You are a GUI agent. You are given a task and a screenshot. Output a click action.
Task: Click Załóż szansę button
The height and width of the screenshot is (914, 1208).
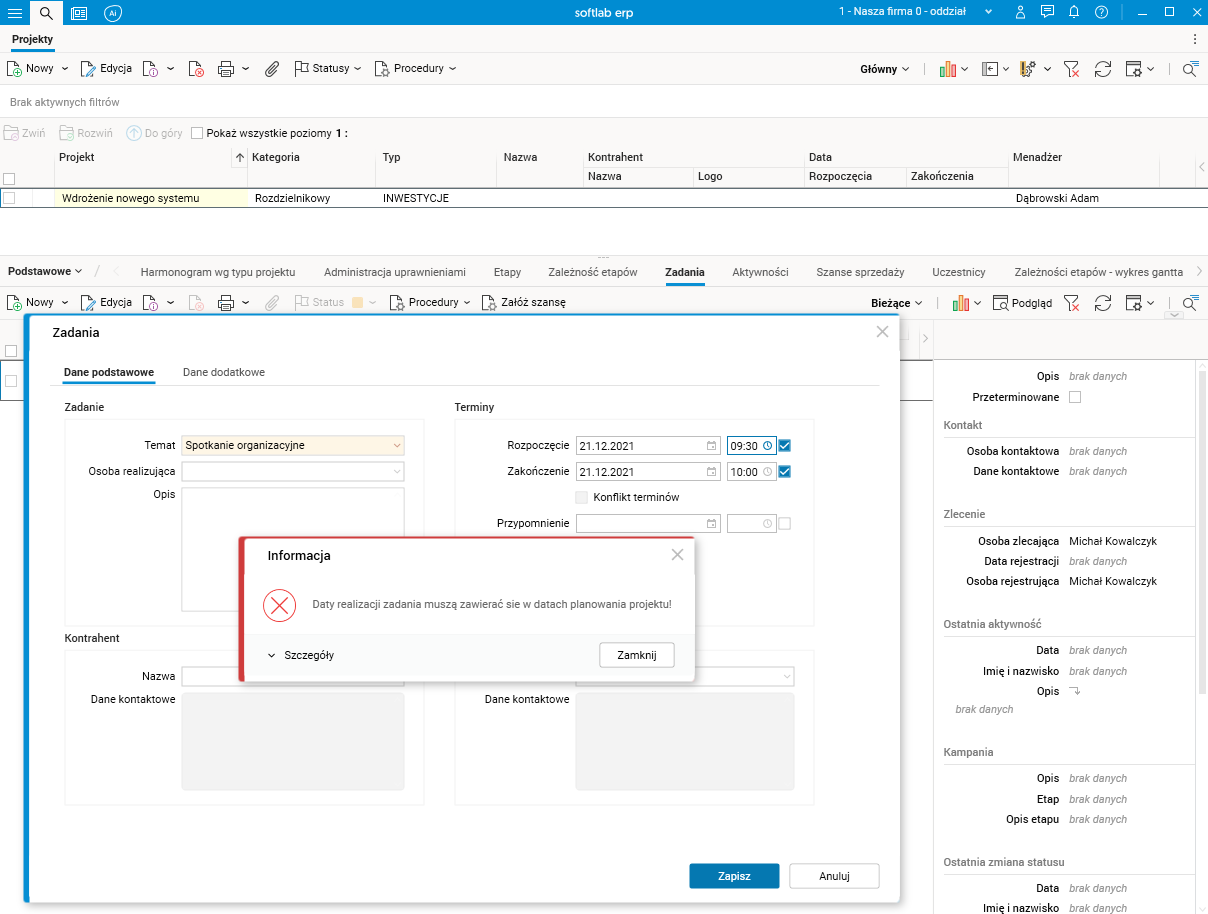tap(523, 302)
